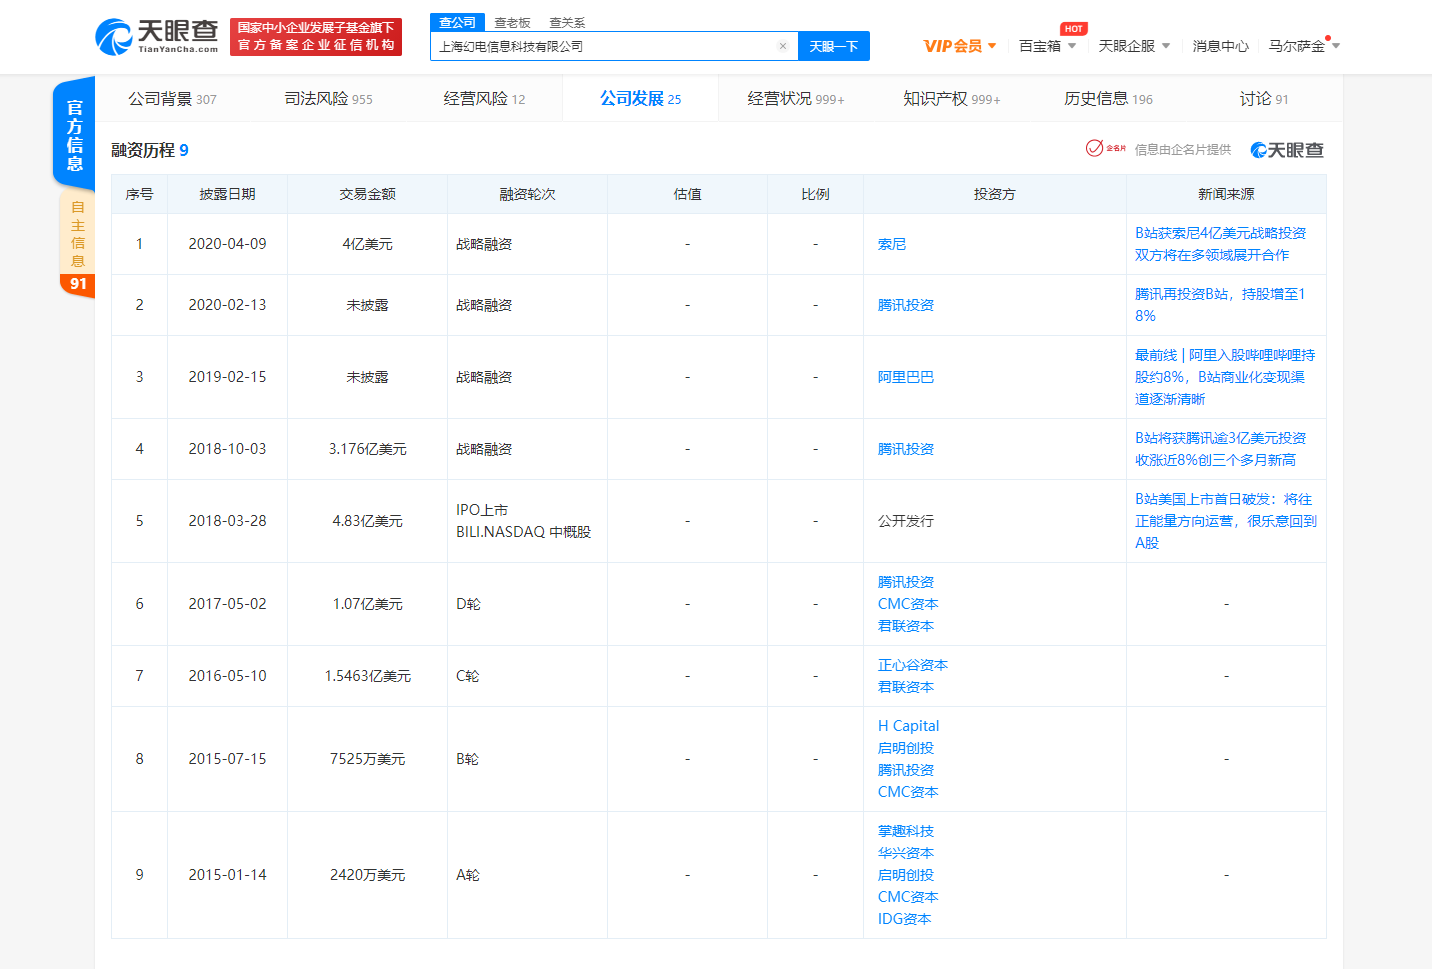Open news link 腾讯再投资B站
This screenshot has height=969, width=1432.
(x=1220, y=305)
